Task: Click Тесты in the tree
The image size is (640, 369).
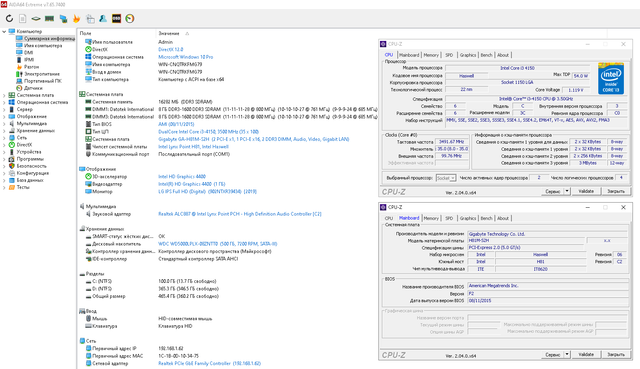Action: 23,187
